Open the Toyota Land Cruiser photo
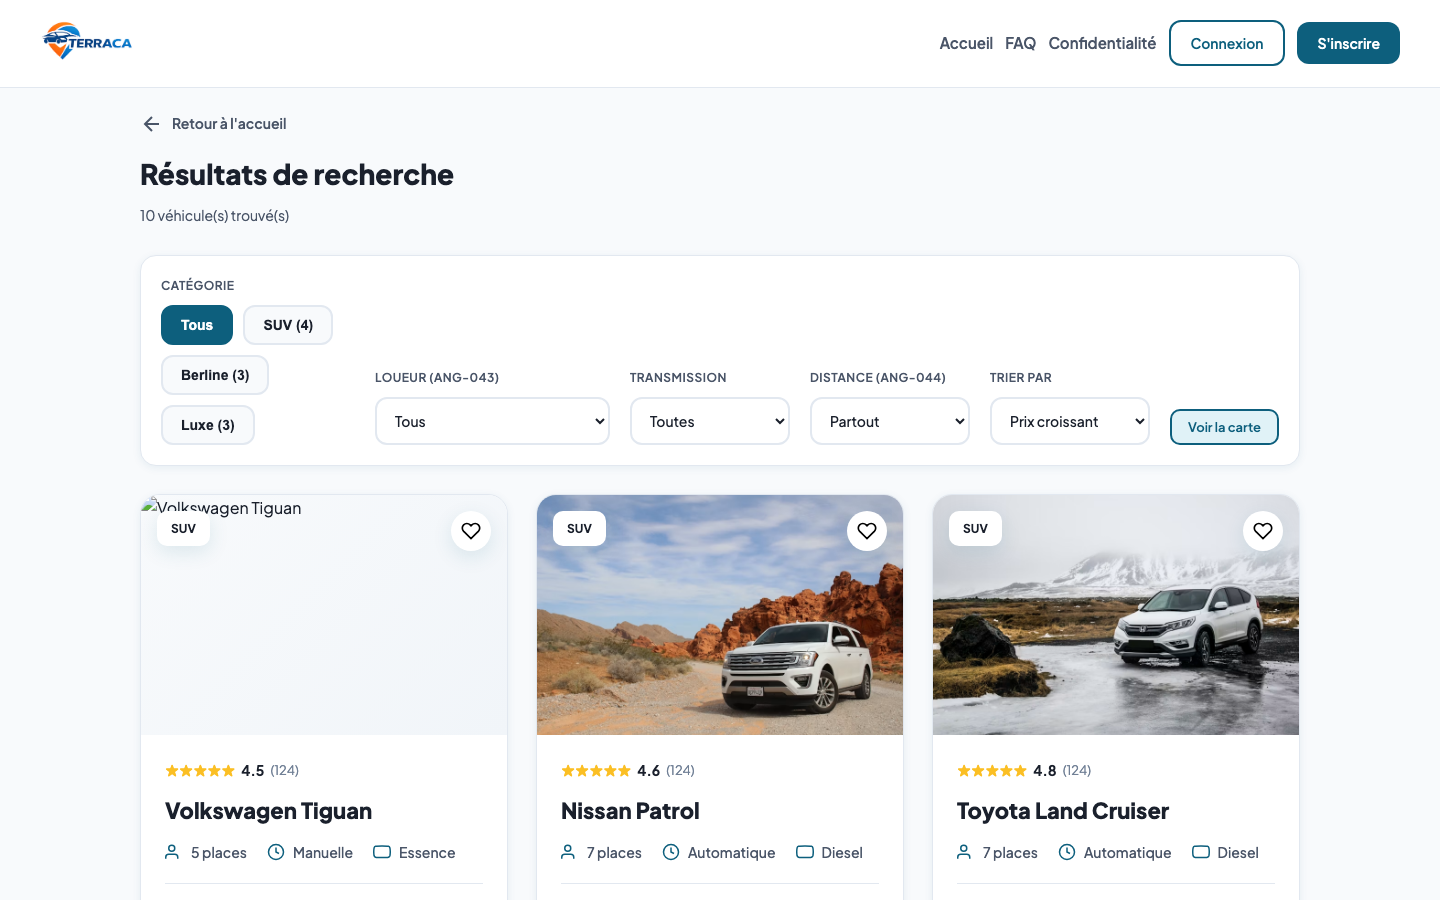The width and height of the screenshot is (1440, 900). coord(1116,615)
